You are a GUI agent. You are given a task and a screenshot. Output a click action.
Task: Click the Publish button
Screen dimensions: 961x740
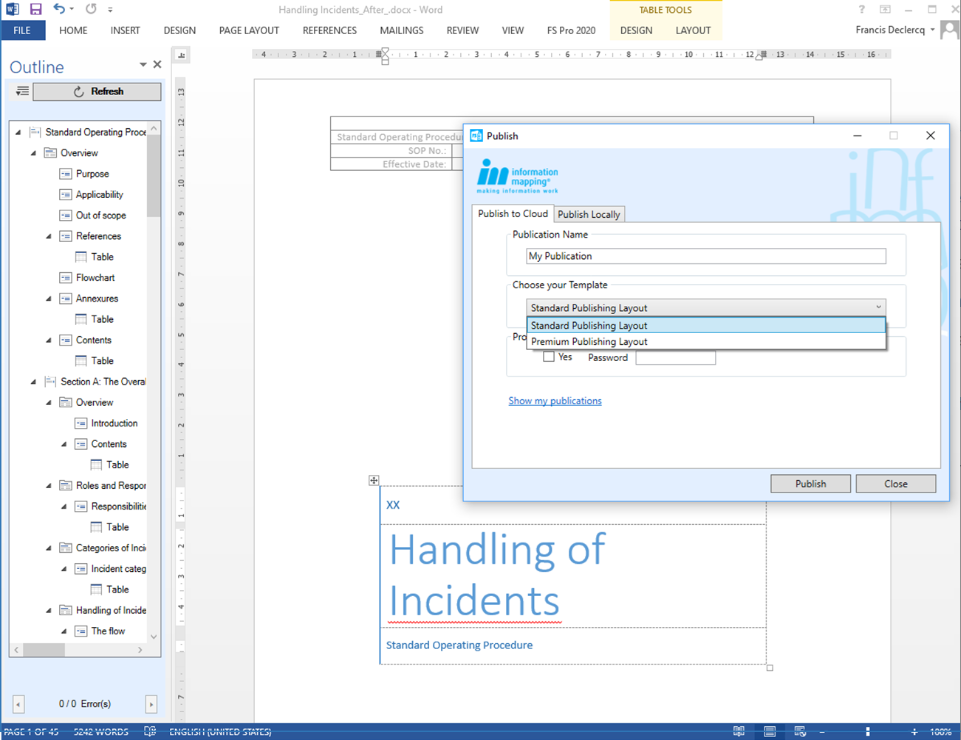coord(809,483)
